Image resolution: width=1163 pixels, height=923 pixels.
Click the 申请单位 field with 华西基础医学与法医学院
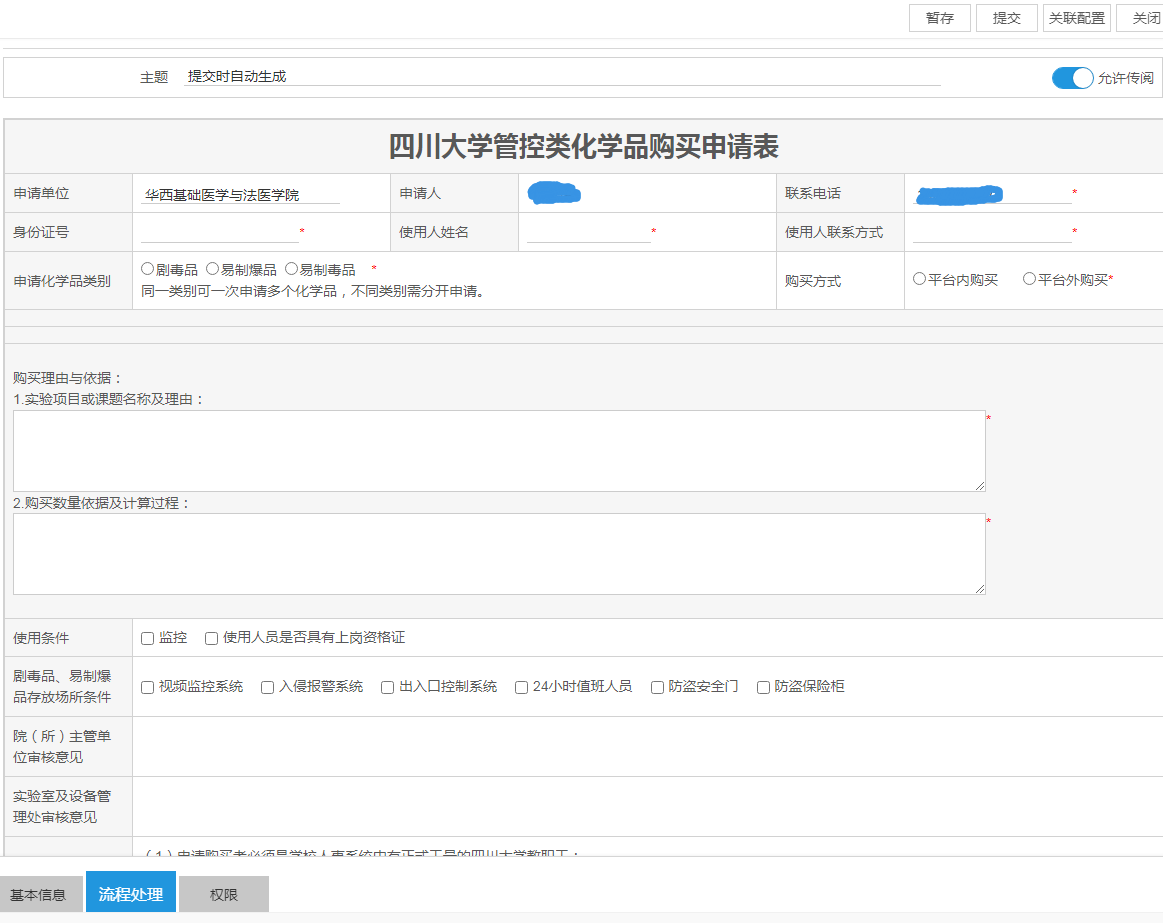pyautogui.click(x=240, y=194)
